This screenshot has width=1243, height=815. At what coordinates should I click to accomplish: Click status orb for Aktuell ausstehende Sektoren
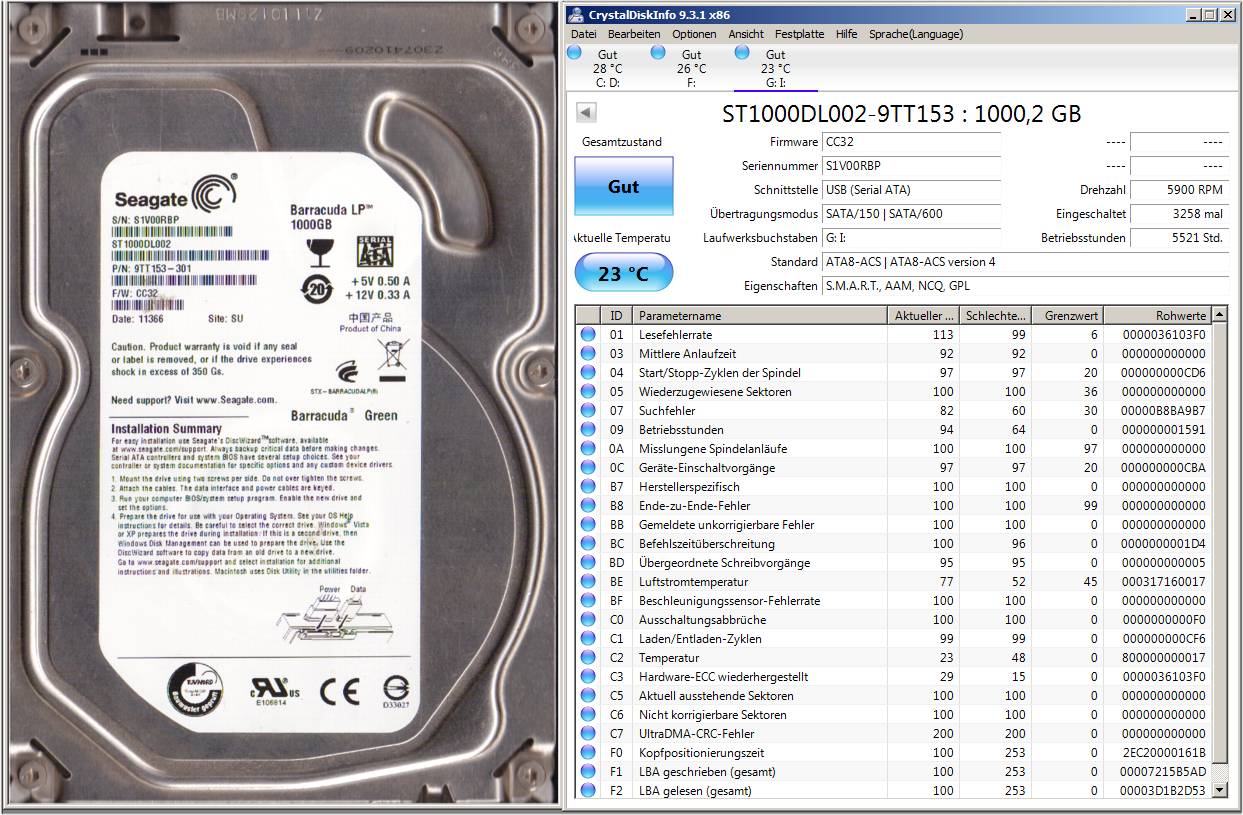[588, 695]
